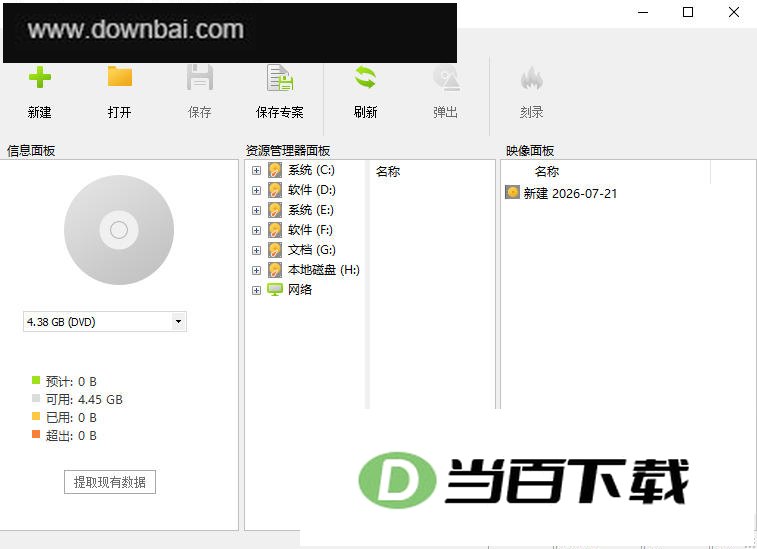Select the 文档 (G:) label in the tree

coord(311,250)
